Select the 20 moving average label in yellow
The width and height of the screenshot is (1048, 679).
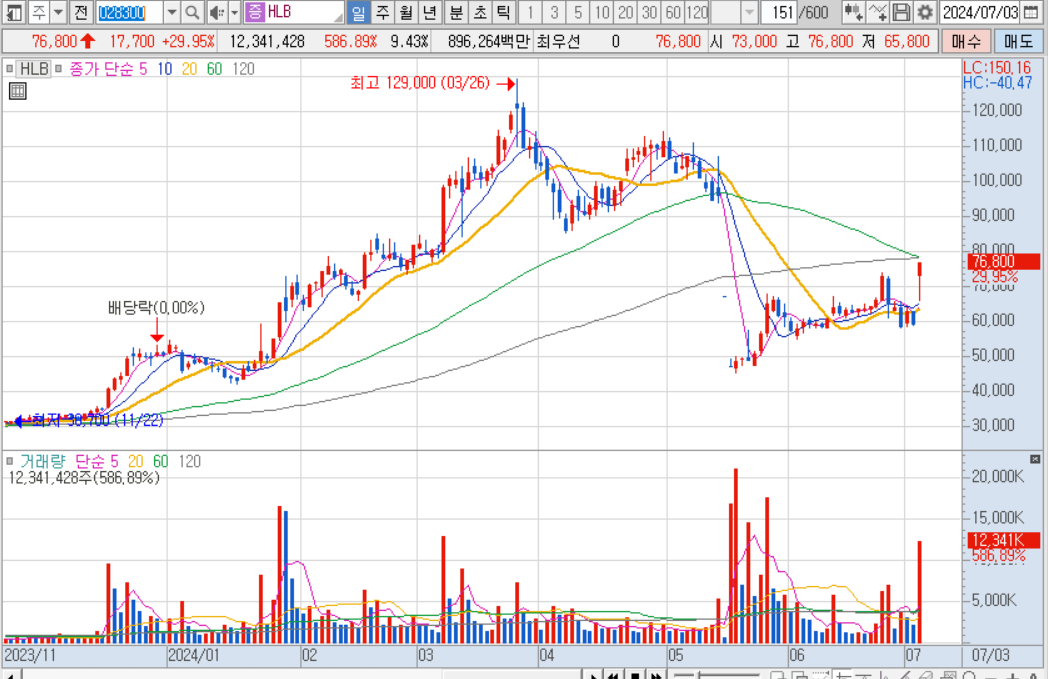189,69
